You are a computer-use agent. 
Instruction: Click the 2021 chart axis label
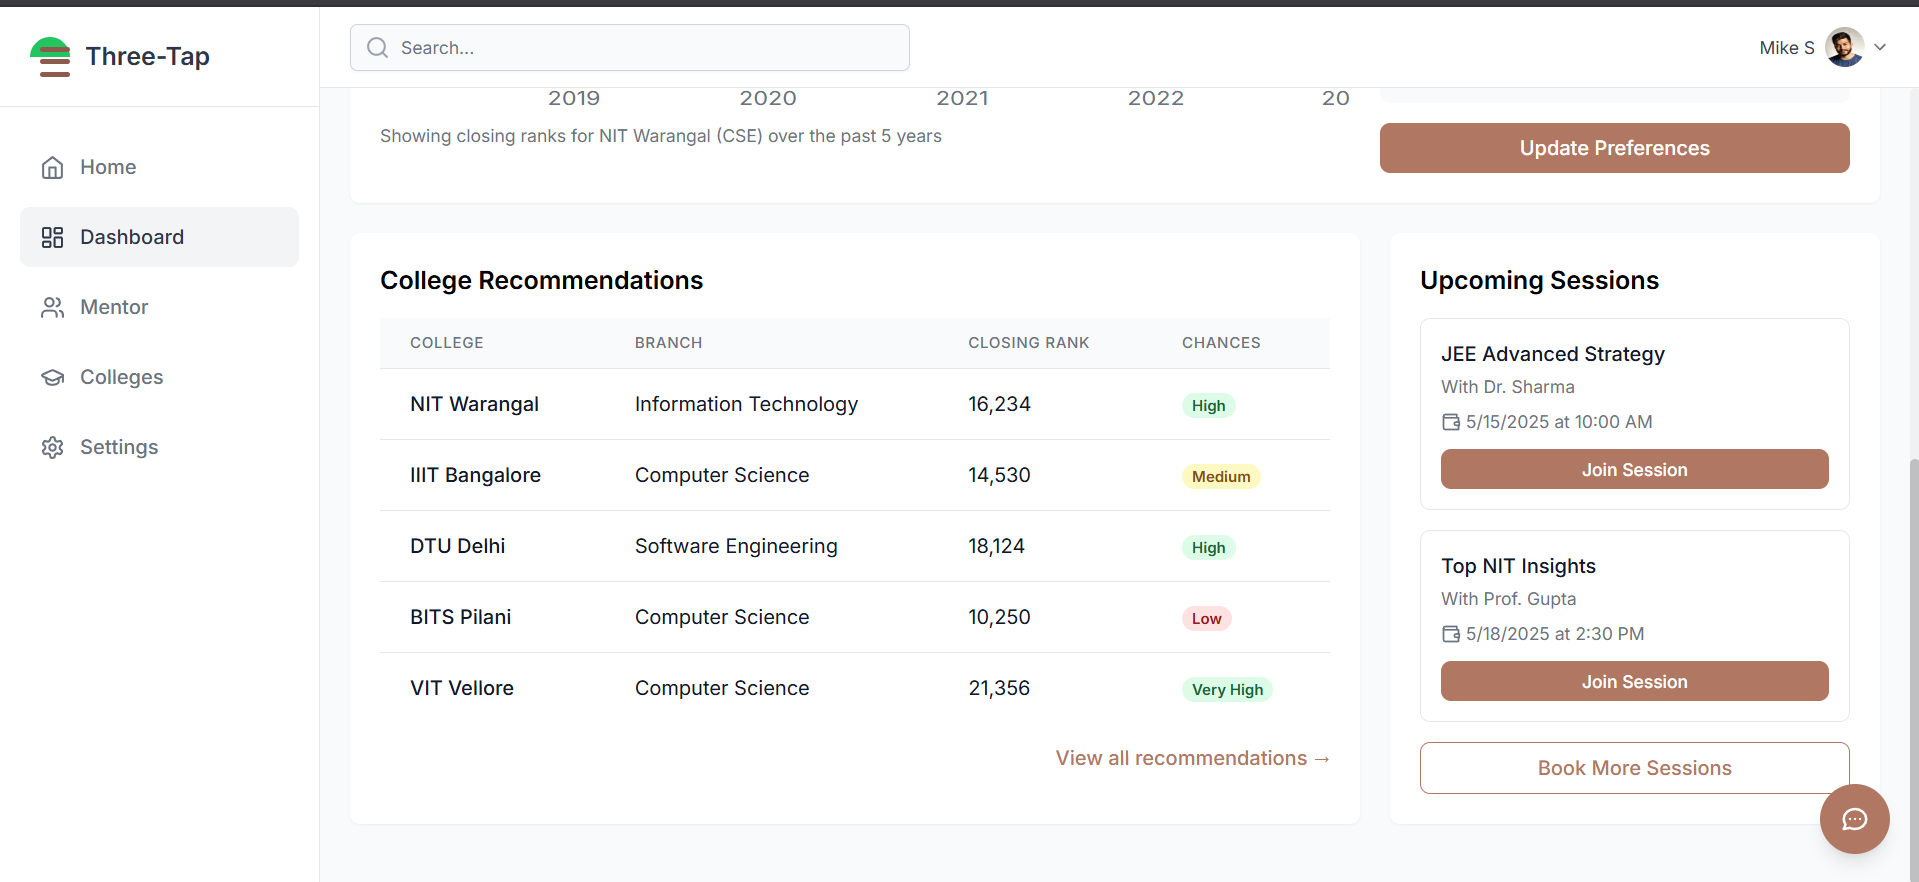pos(962,98)
